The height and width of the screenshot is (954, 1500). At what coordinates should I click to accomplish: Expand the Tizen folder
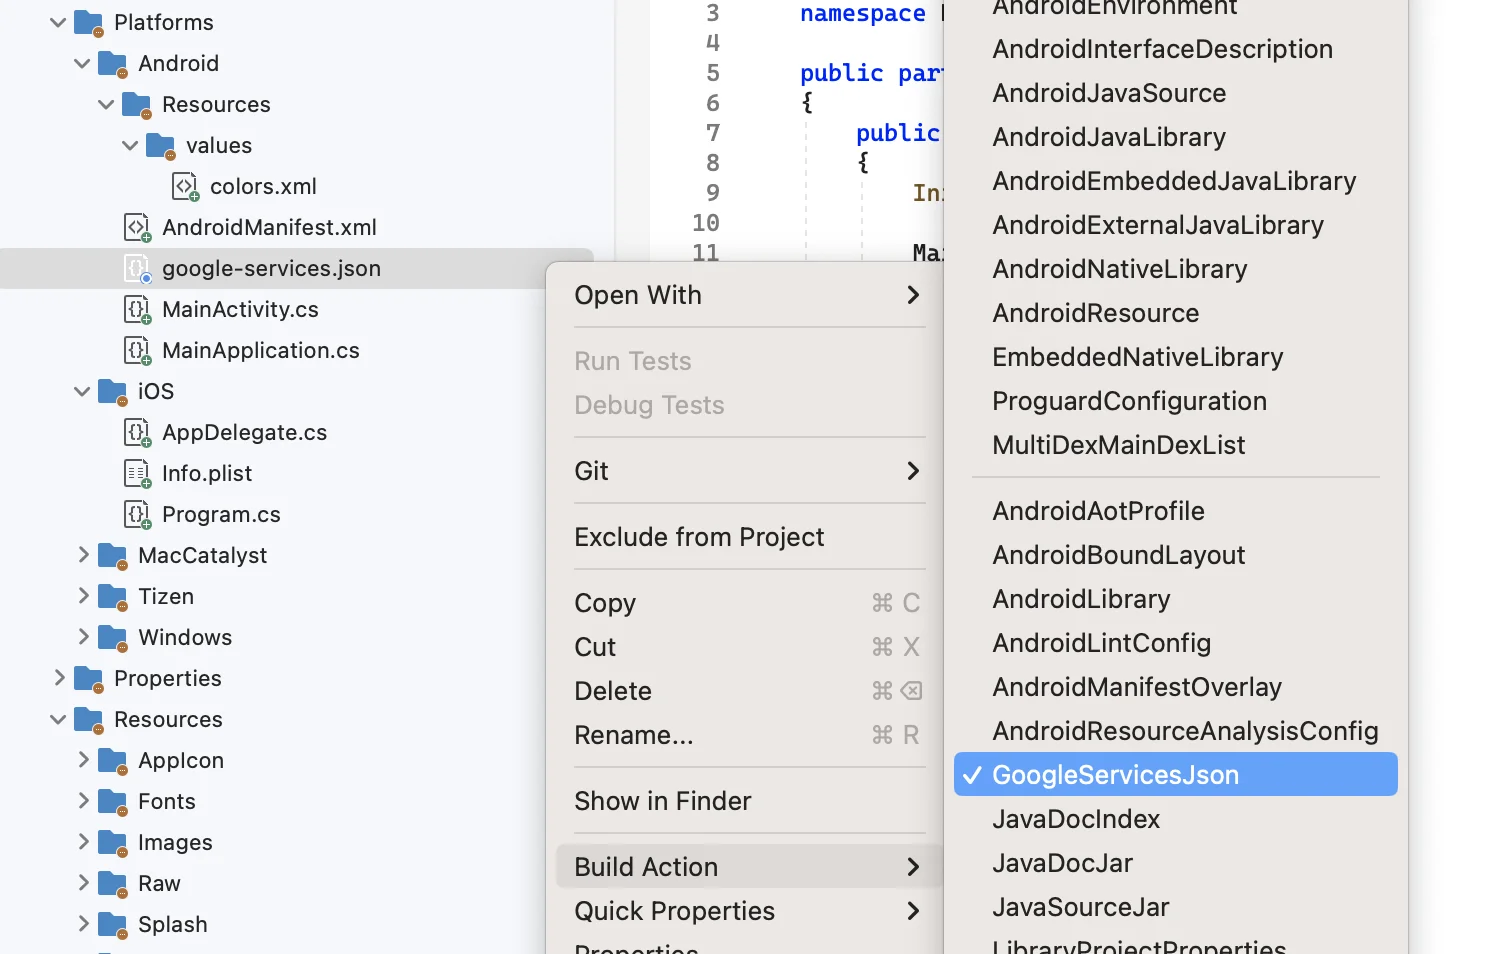click(84, 596)
